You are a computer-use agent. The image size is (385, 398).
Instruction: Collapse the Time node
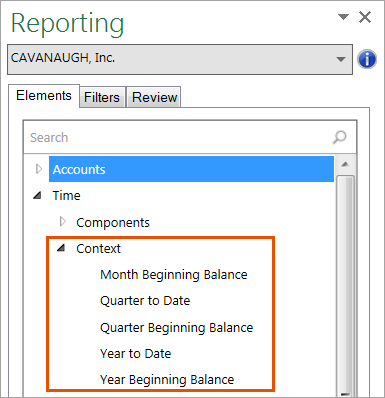point(37,195)
